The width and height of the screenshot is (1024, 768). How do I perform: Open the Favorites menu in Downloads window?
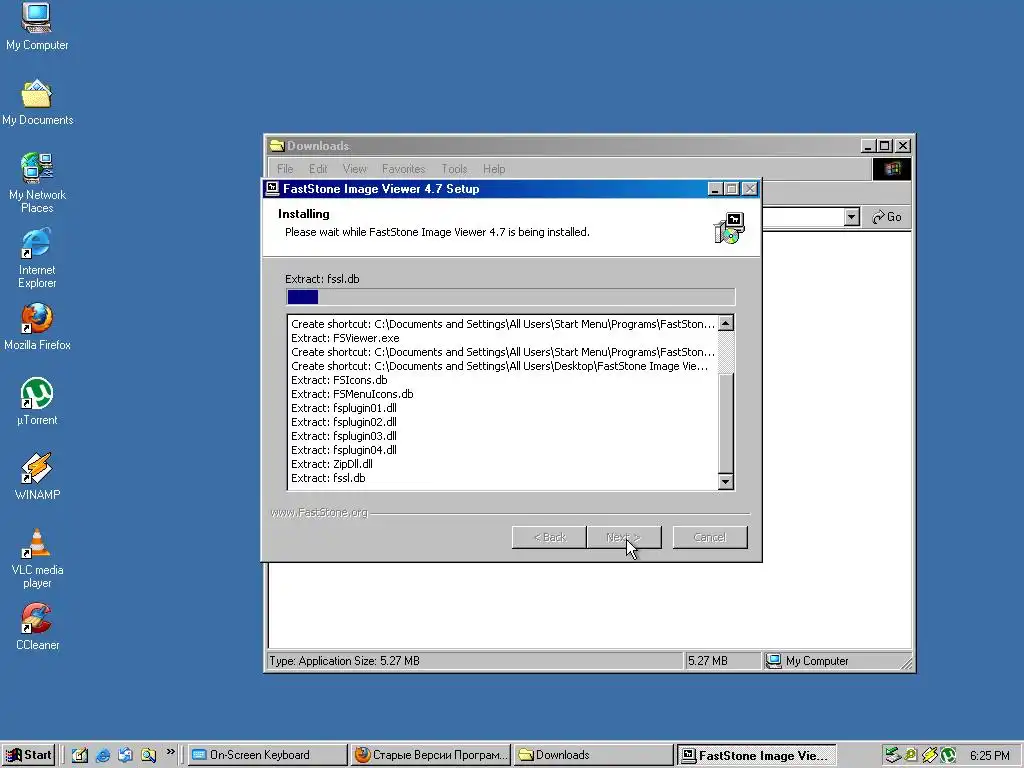tap(404, 169)
